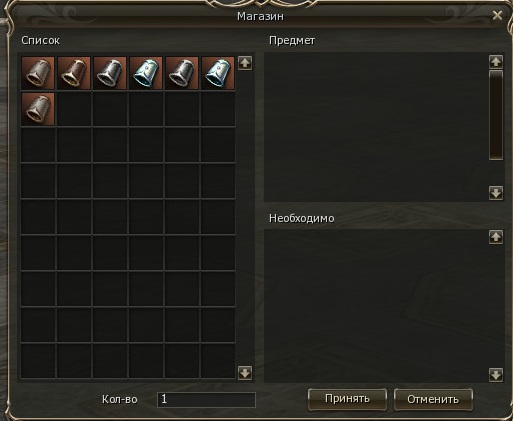Screen dimensions: 513x421
Task: Cancel with the Отменить button
Action: [x=433, y=399]
